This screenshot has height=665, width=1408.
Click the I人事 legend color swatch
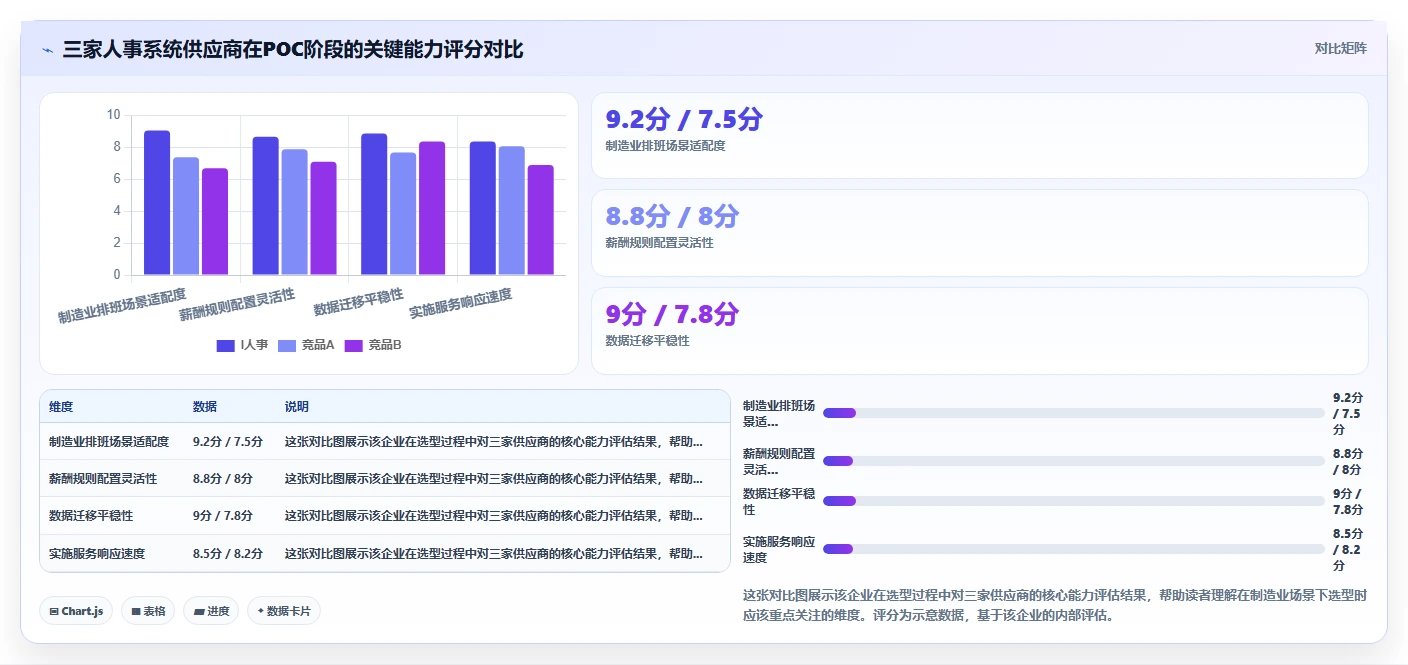pos(226,345)
